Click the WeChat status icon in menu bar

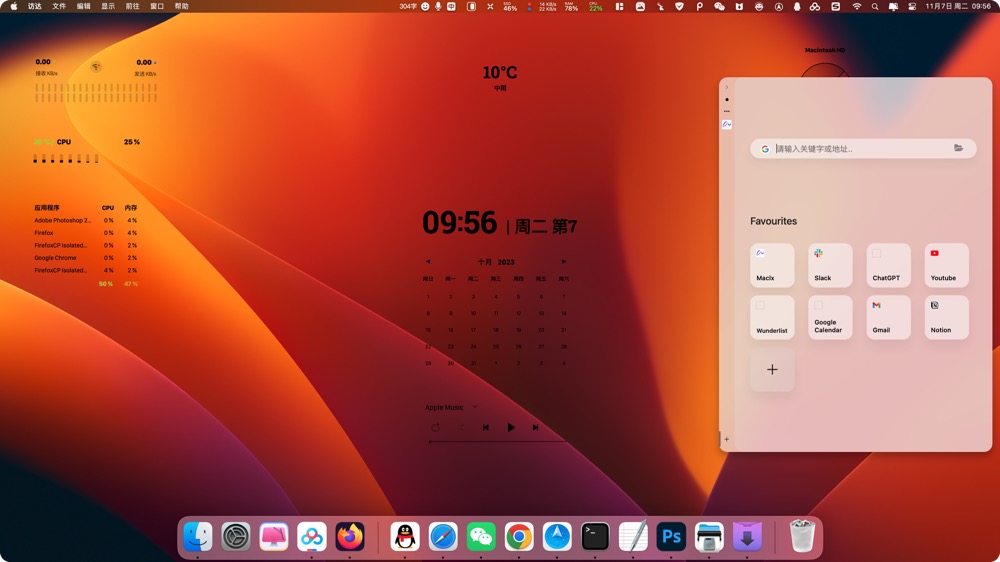tap(719, 6)
